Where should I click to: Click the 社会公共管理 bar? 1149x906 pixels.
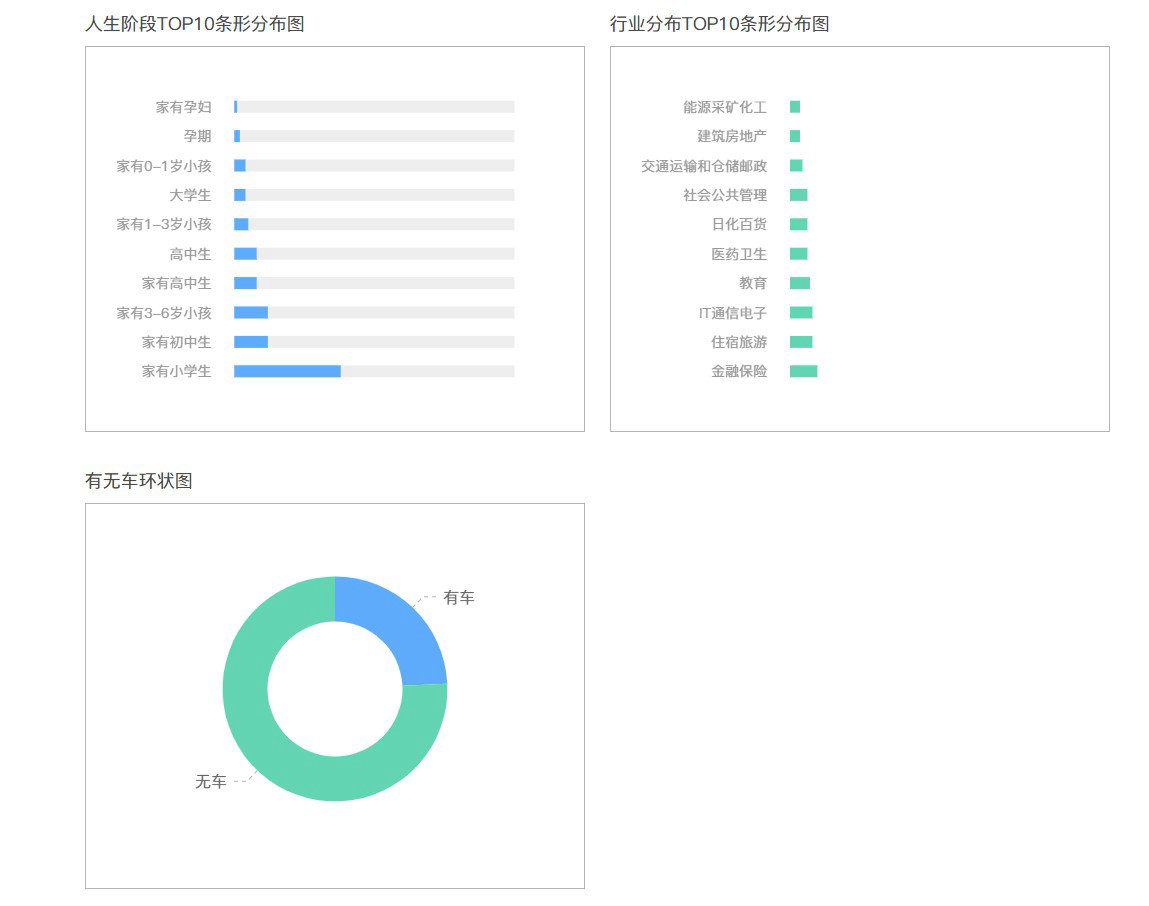coord(798,195)
